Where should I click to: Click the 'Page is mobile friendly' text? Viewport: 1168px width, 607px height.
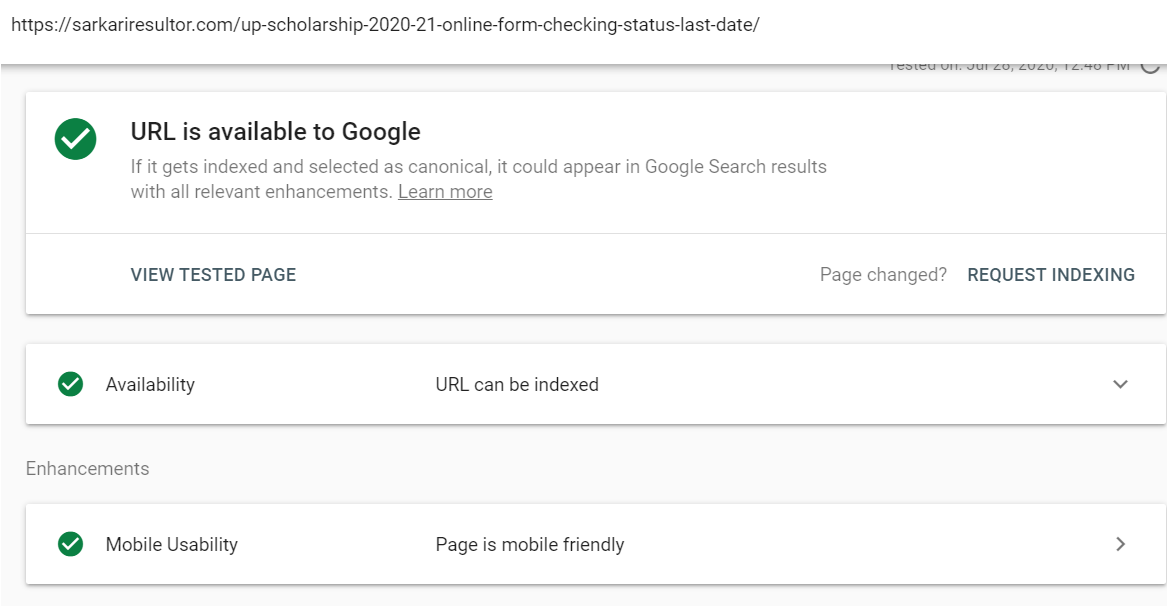530,545
